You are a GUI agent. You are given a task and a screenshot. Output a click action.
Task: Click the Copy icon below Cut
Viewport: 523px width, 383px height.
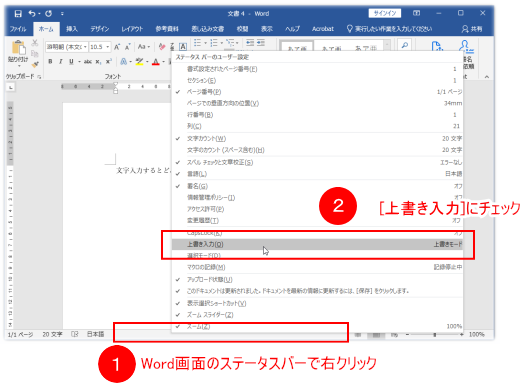[x=35, y=53]
